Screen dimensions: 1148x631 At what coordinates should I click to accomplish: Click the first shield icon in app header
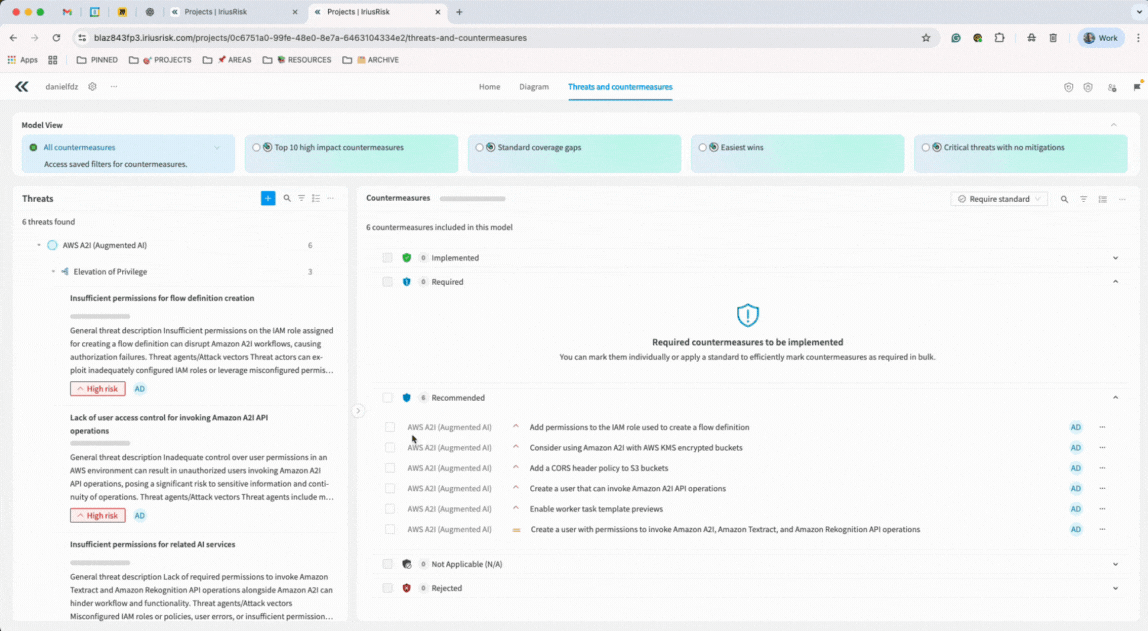pos(1069,87)
